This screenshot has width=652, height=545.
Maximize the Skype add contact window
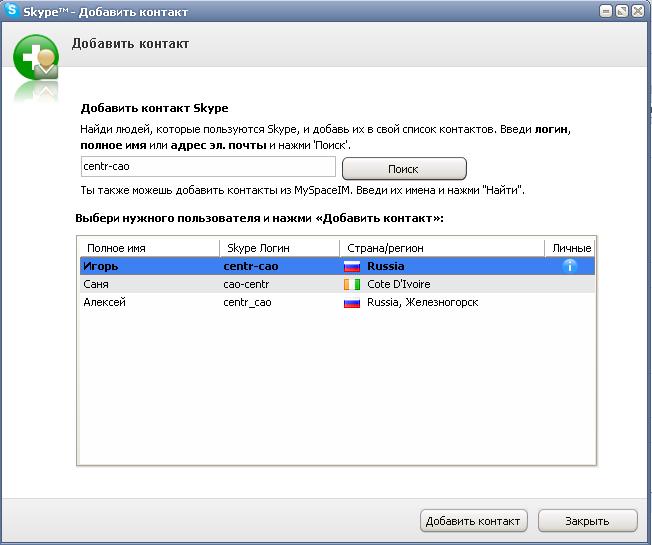tap(622, 11)
